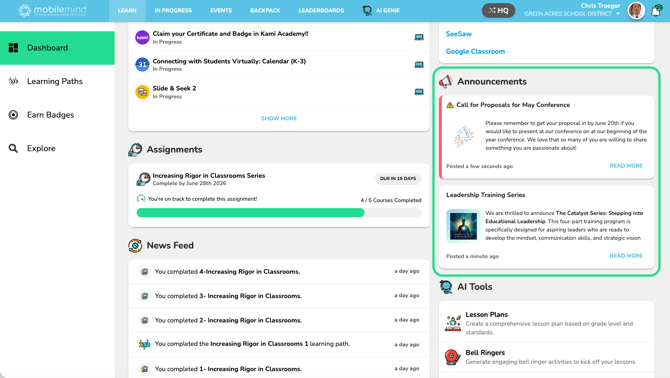The height and width of the screenshot is (378, 670).
Task: Click the learning path icon in news feed
Action: pos(144,344)
